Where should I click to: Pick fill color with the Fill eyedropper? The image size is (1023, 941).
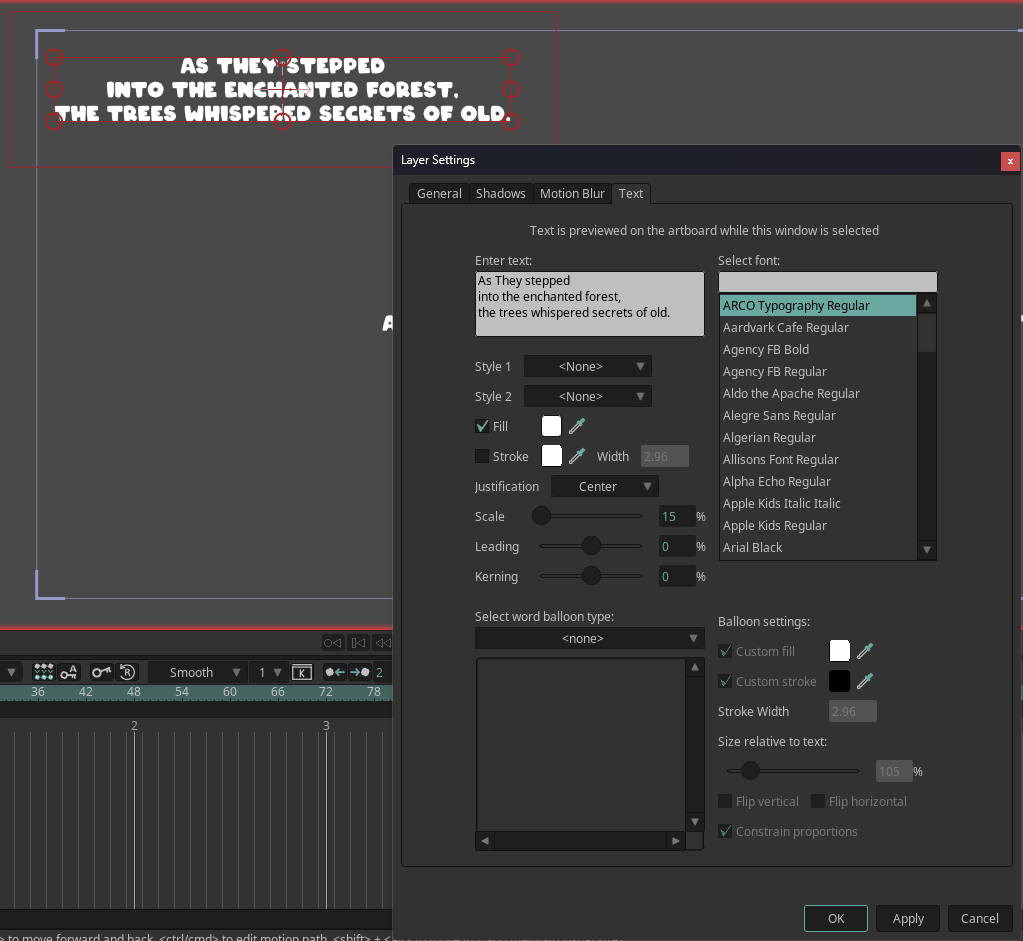coord(577,426)
